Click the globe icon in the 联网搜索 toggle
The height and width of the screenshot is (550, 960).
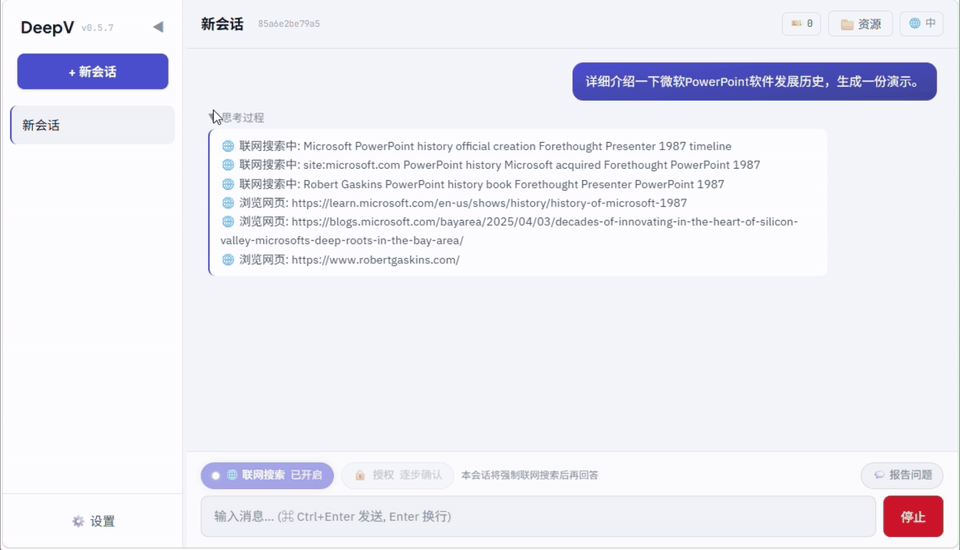coord(232,475)
